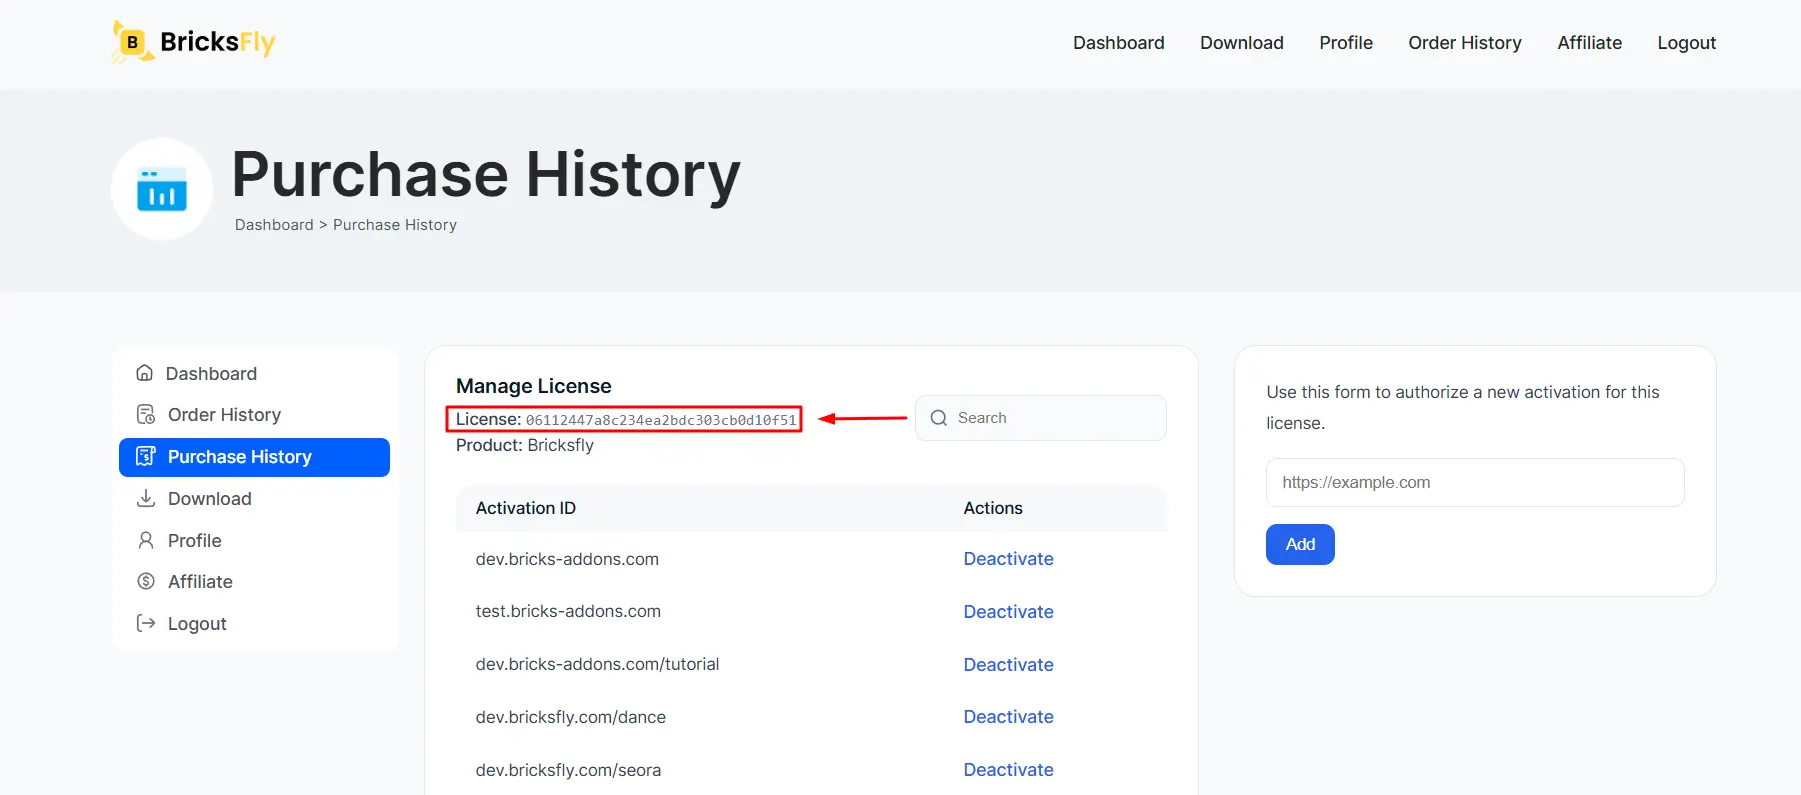Open Affiliate in the top navigation

1590,43
